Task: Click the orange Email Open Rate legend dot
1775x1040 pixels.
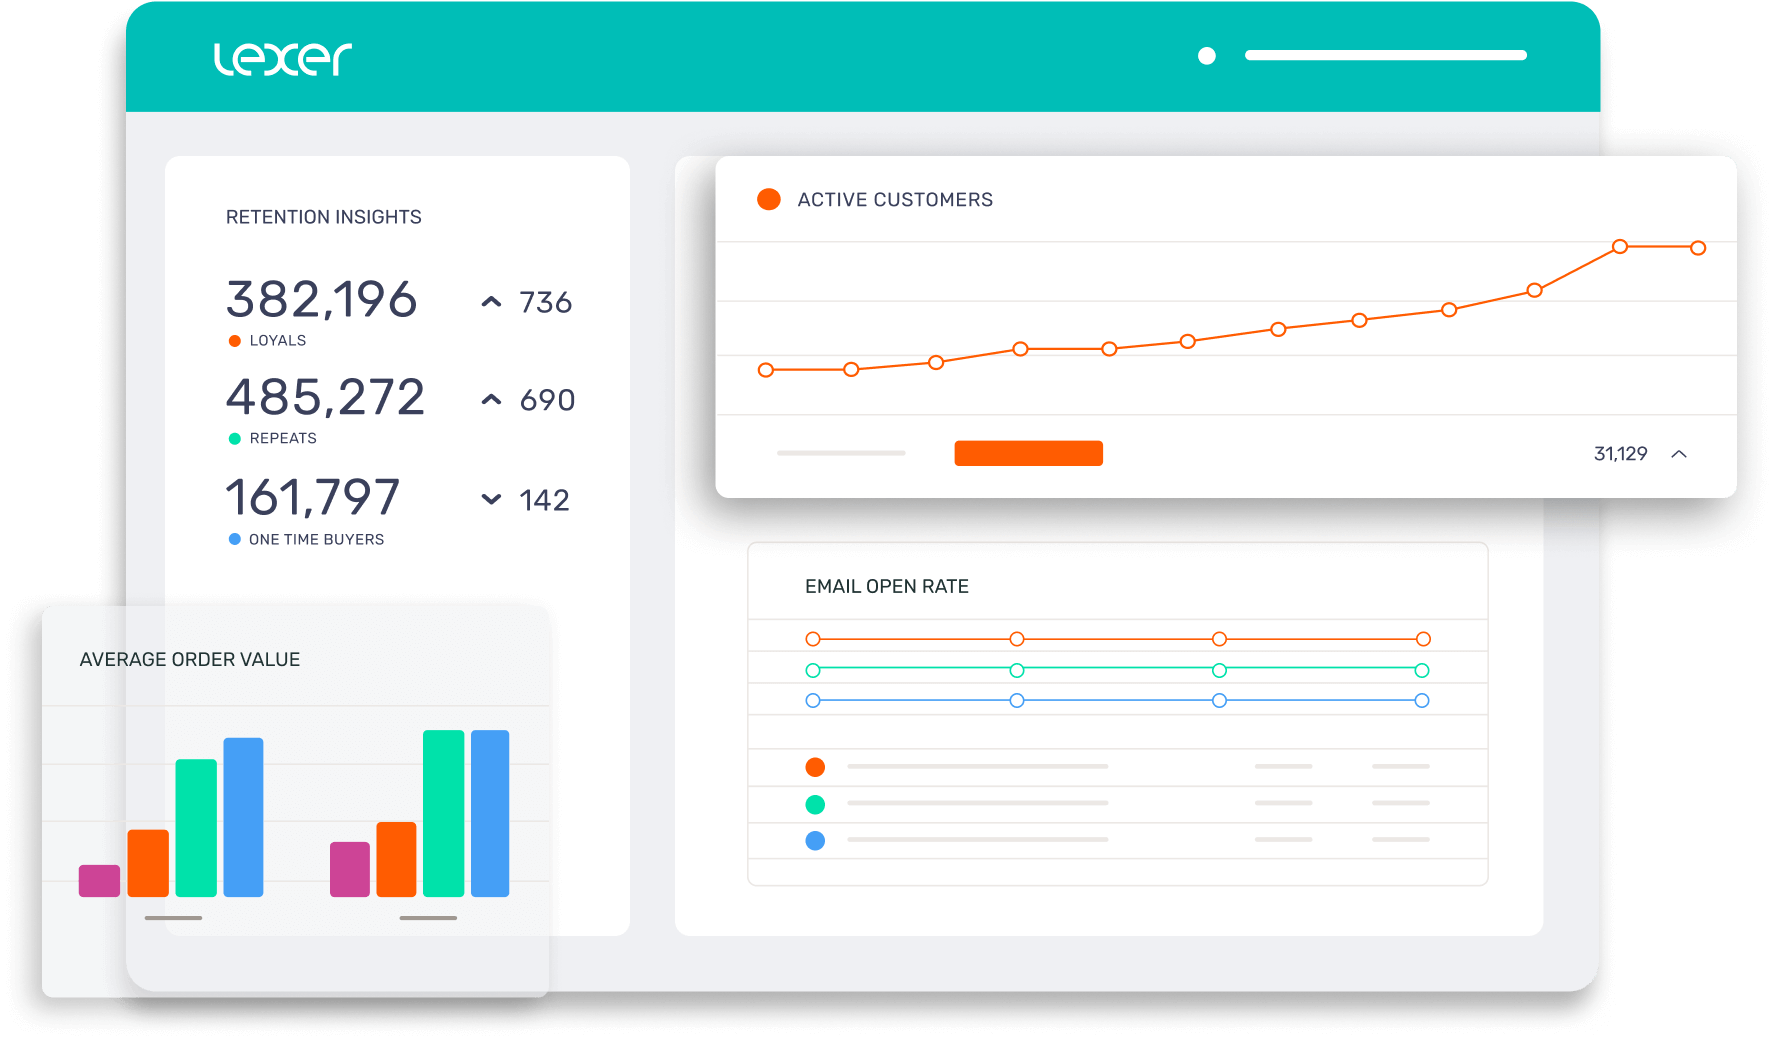Action: coord(816,767)
